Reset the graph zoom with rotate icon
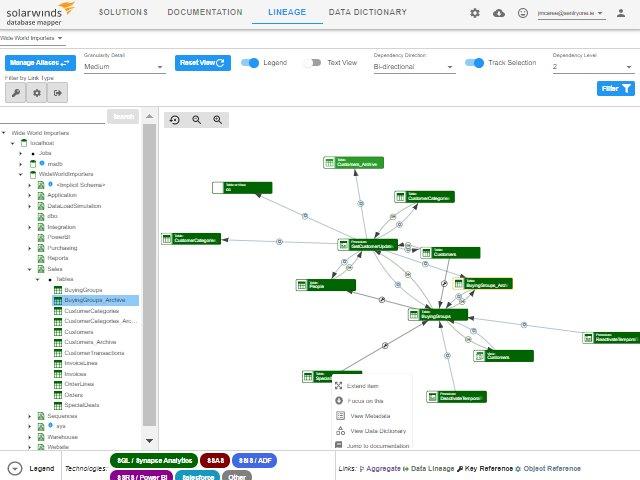 coord(175,120)
